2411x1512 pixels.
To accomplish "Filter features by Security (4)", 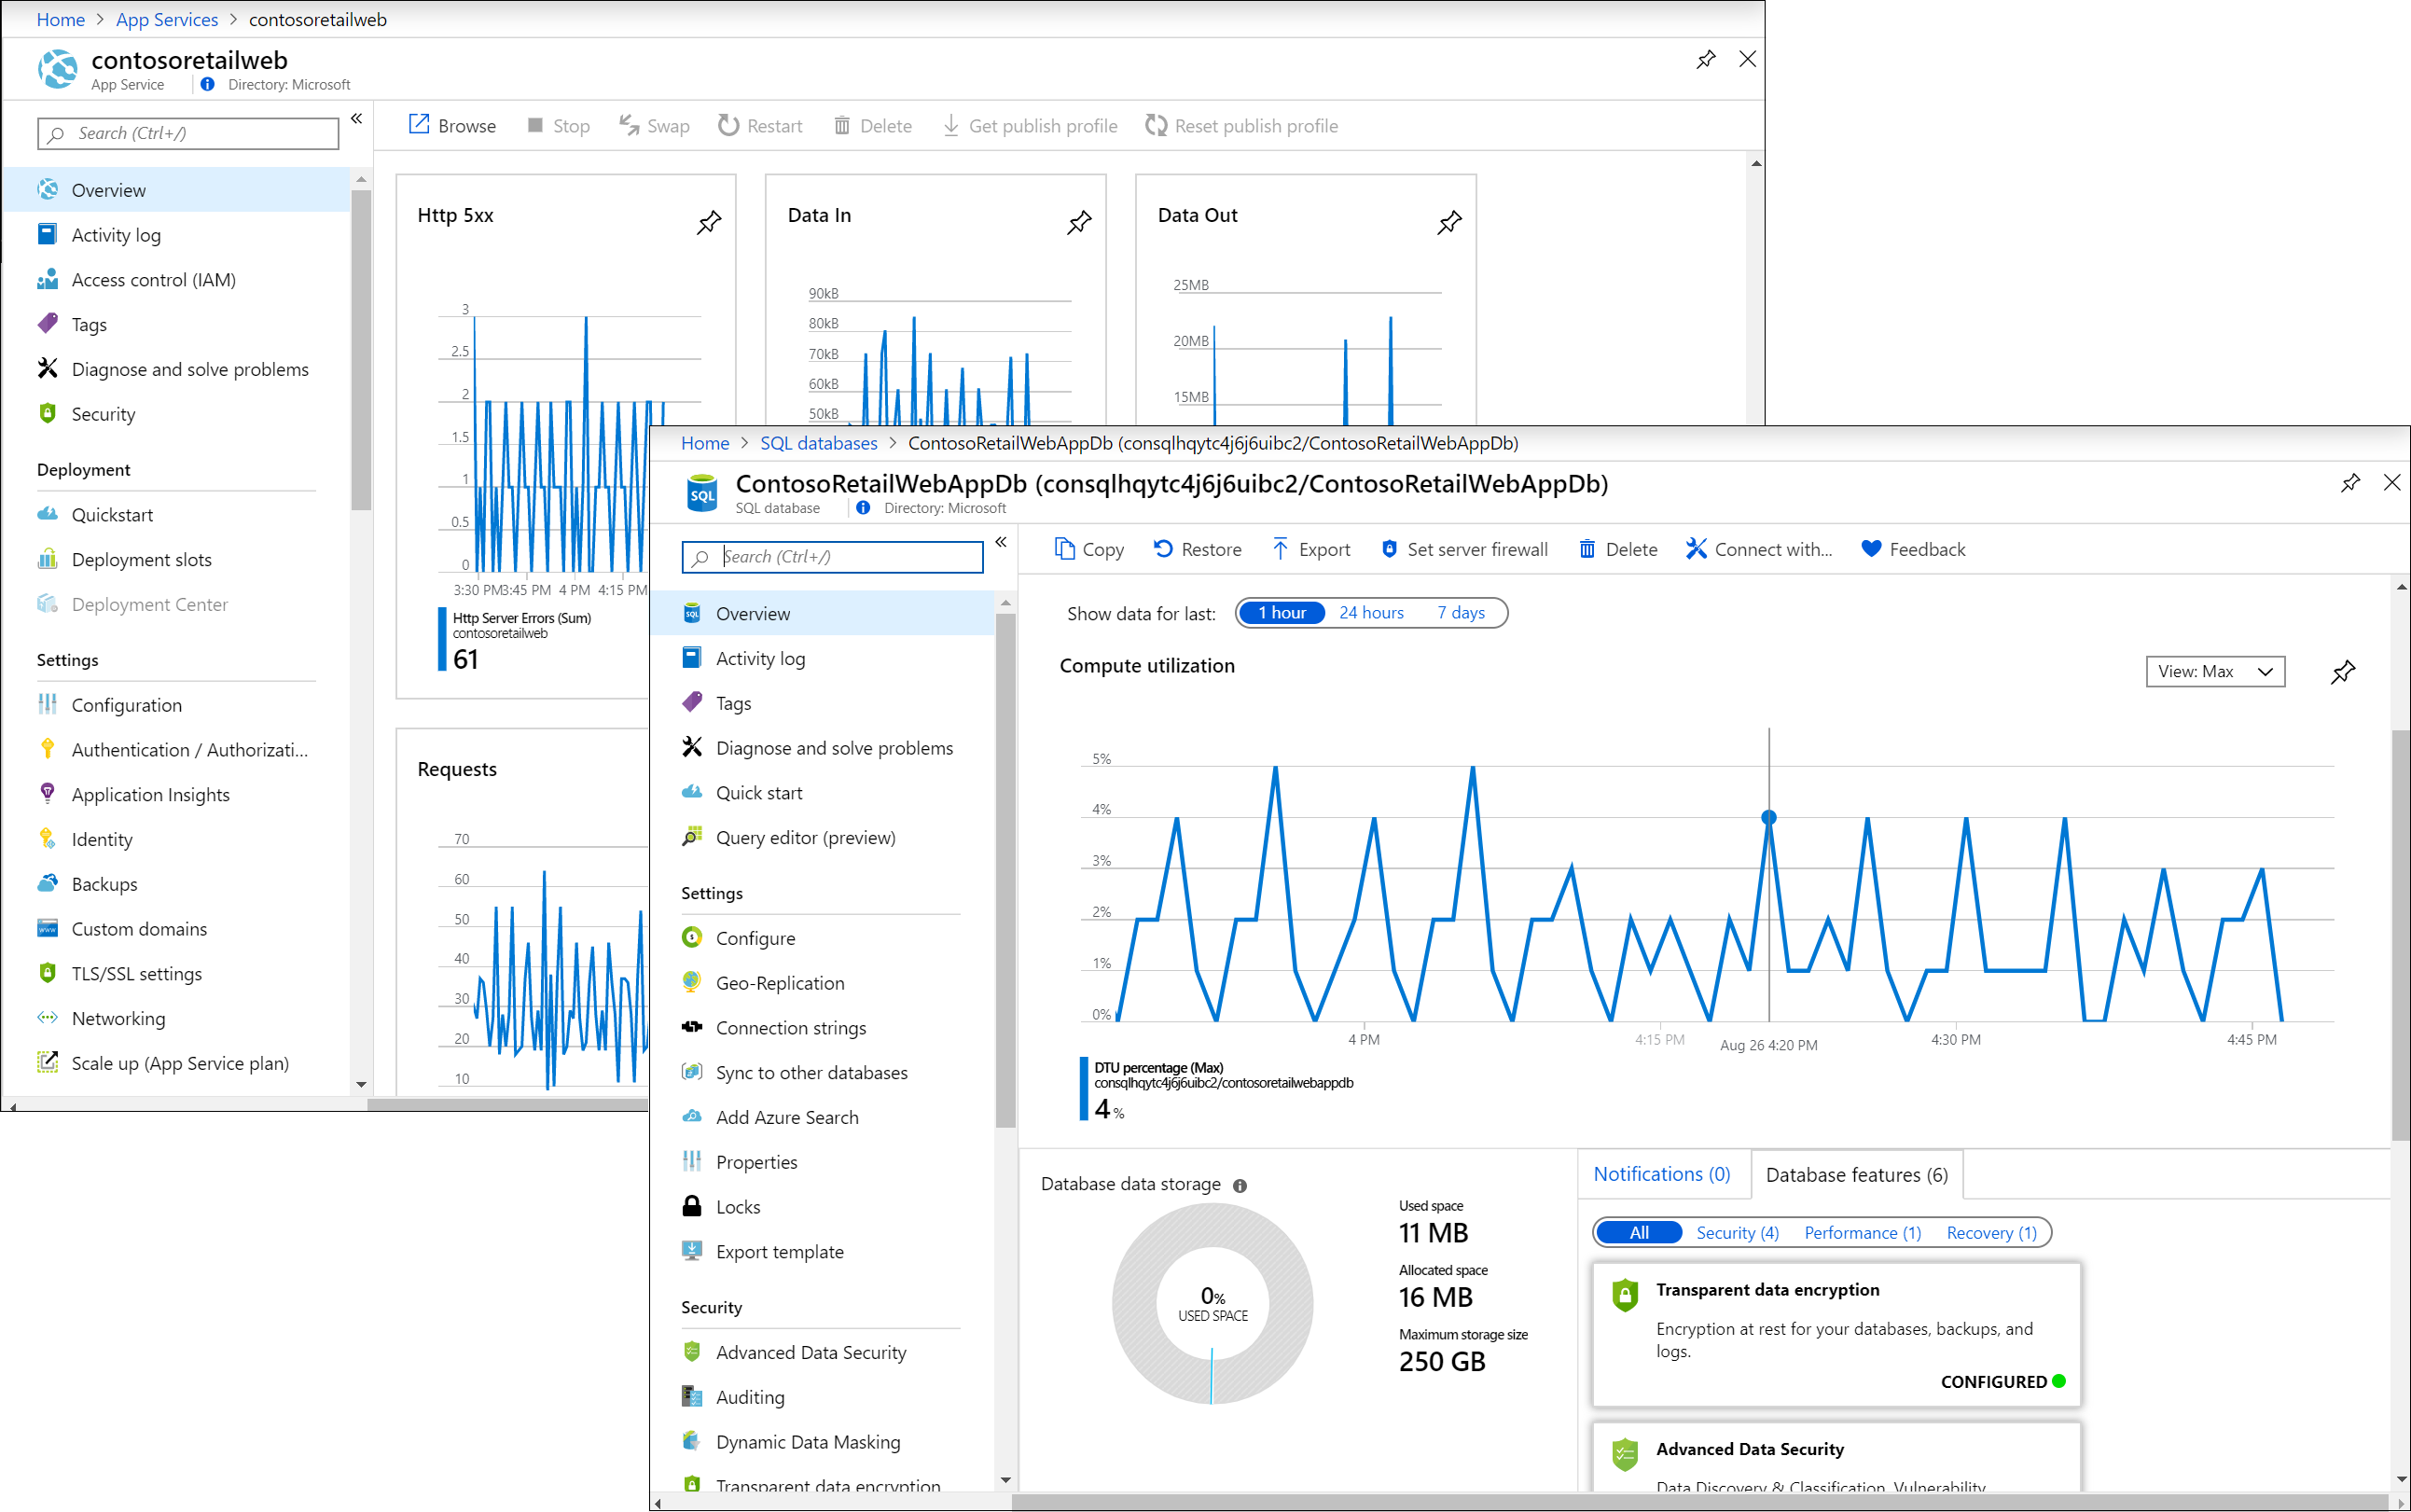I will 1737,1233.
